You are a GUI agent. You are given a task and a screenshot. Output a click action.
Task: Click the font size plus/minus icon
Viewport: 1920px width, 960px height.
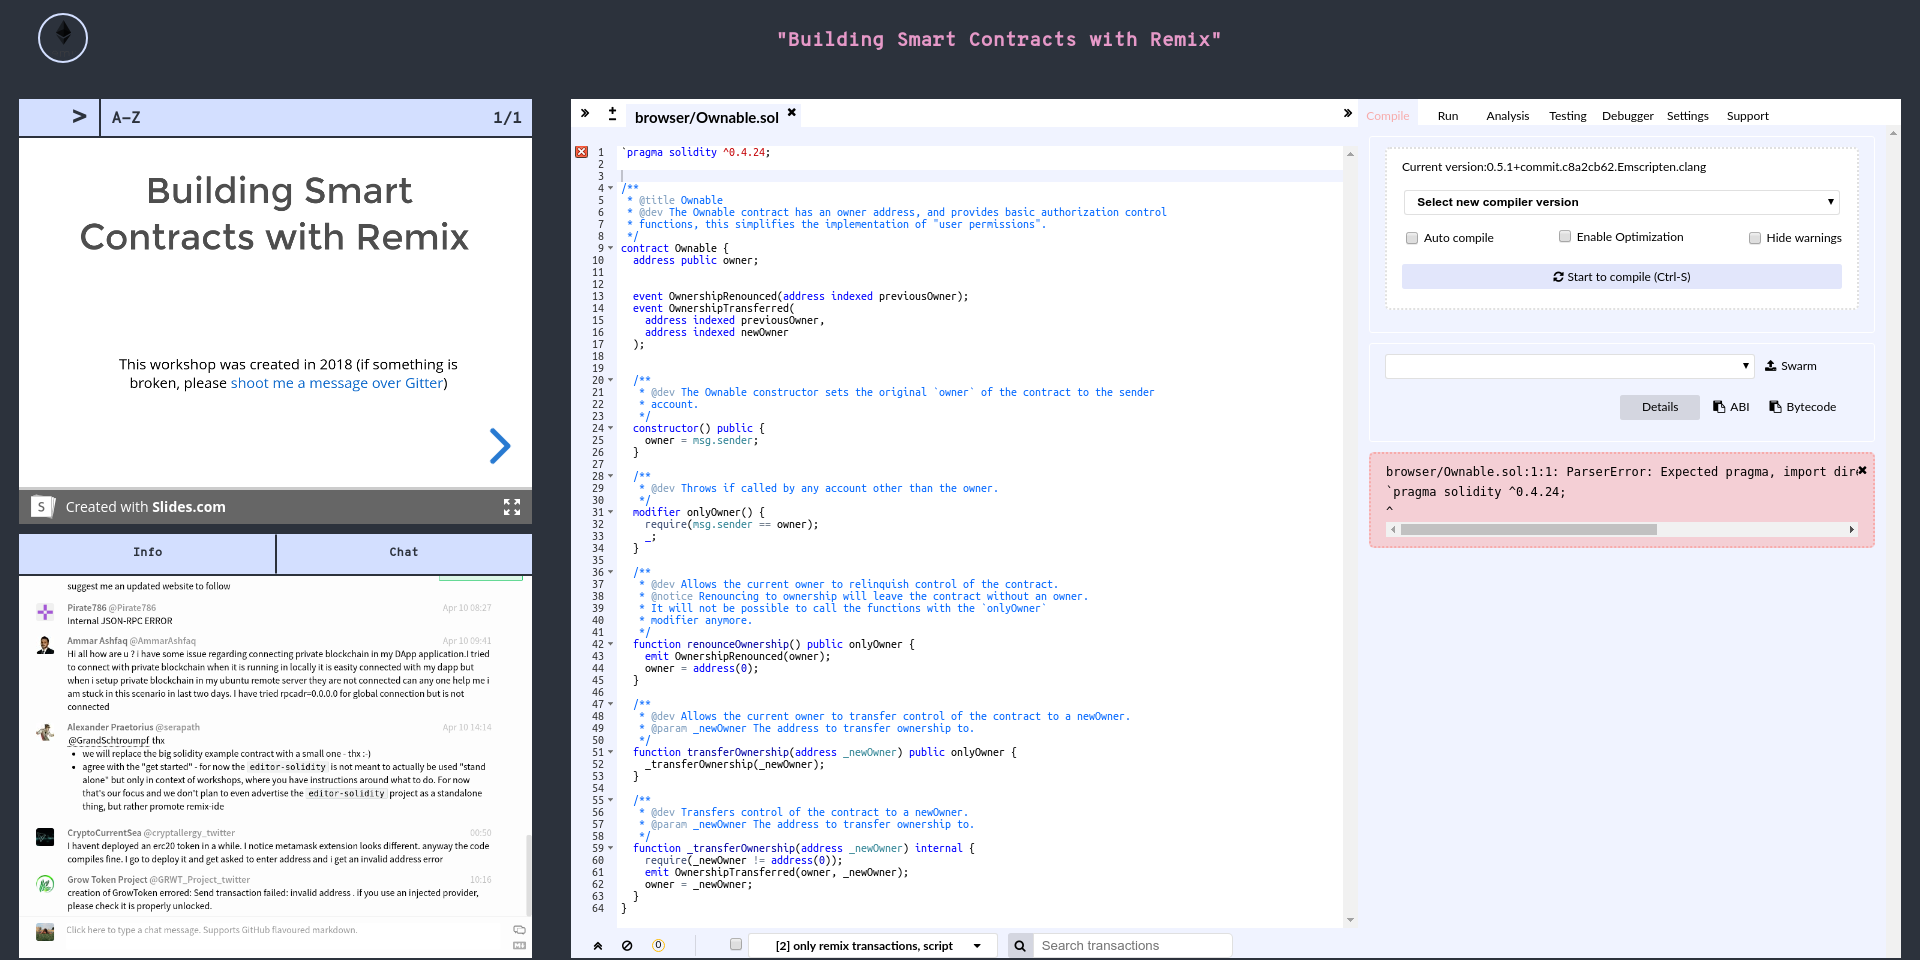point(612,114)
